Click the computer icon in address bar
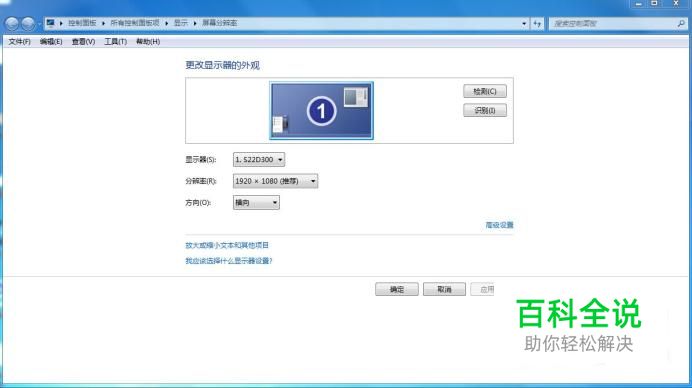692x388 pixels. [x=50, y=23]
